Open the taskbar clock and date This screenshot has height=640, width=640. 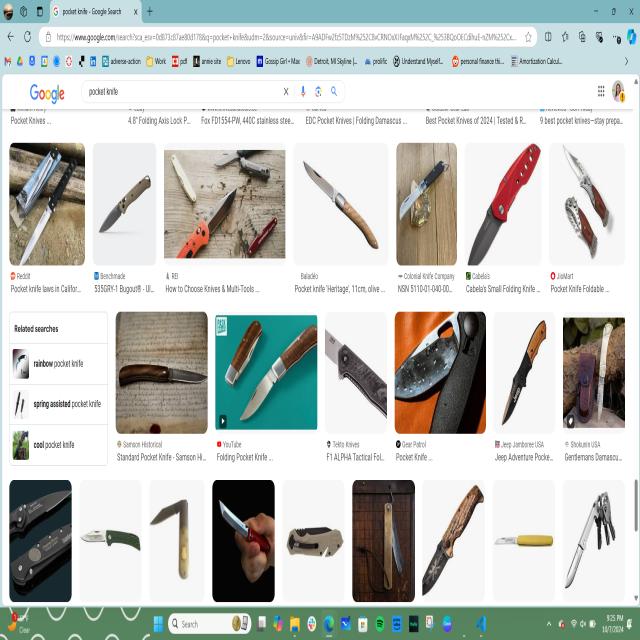click(x=613, y=624)
